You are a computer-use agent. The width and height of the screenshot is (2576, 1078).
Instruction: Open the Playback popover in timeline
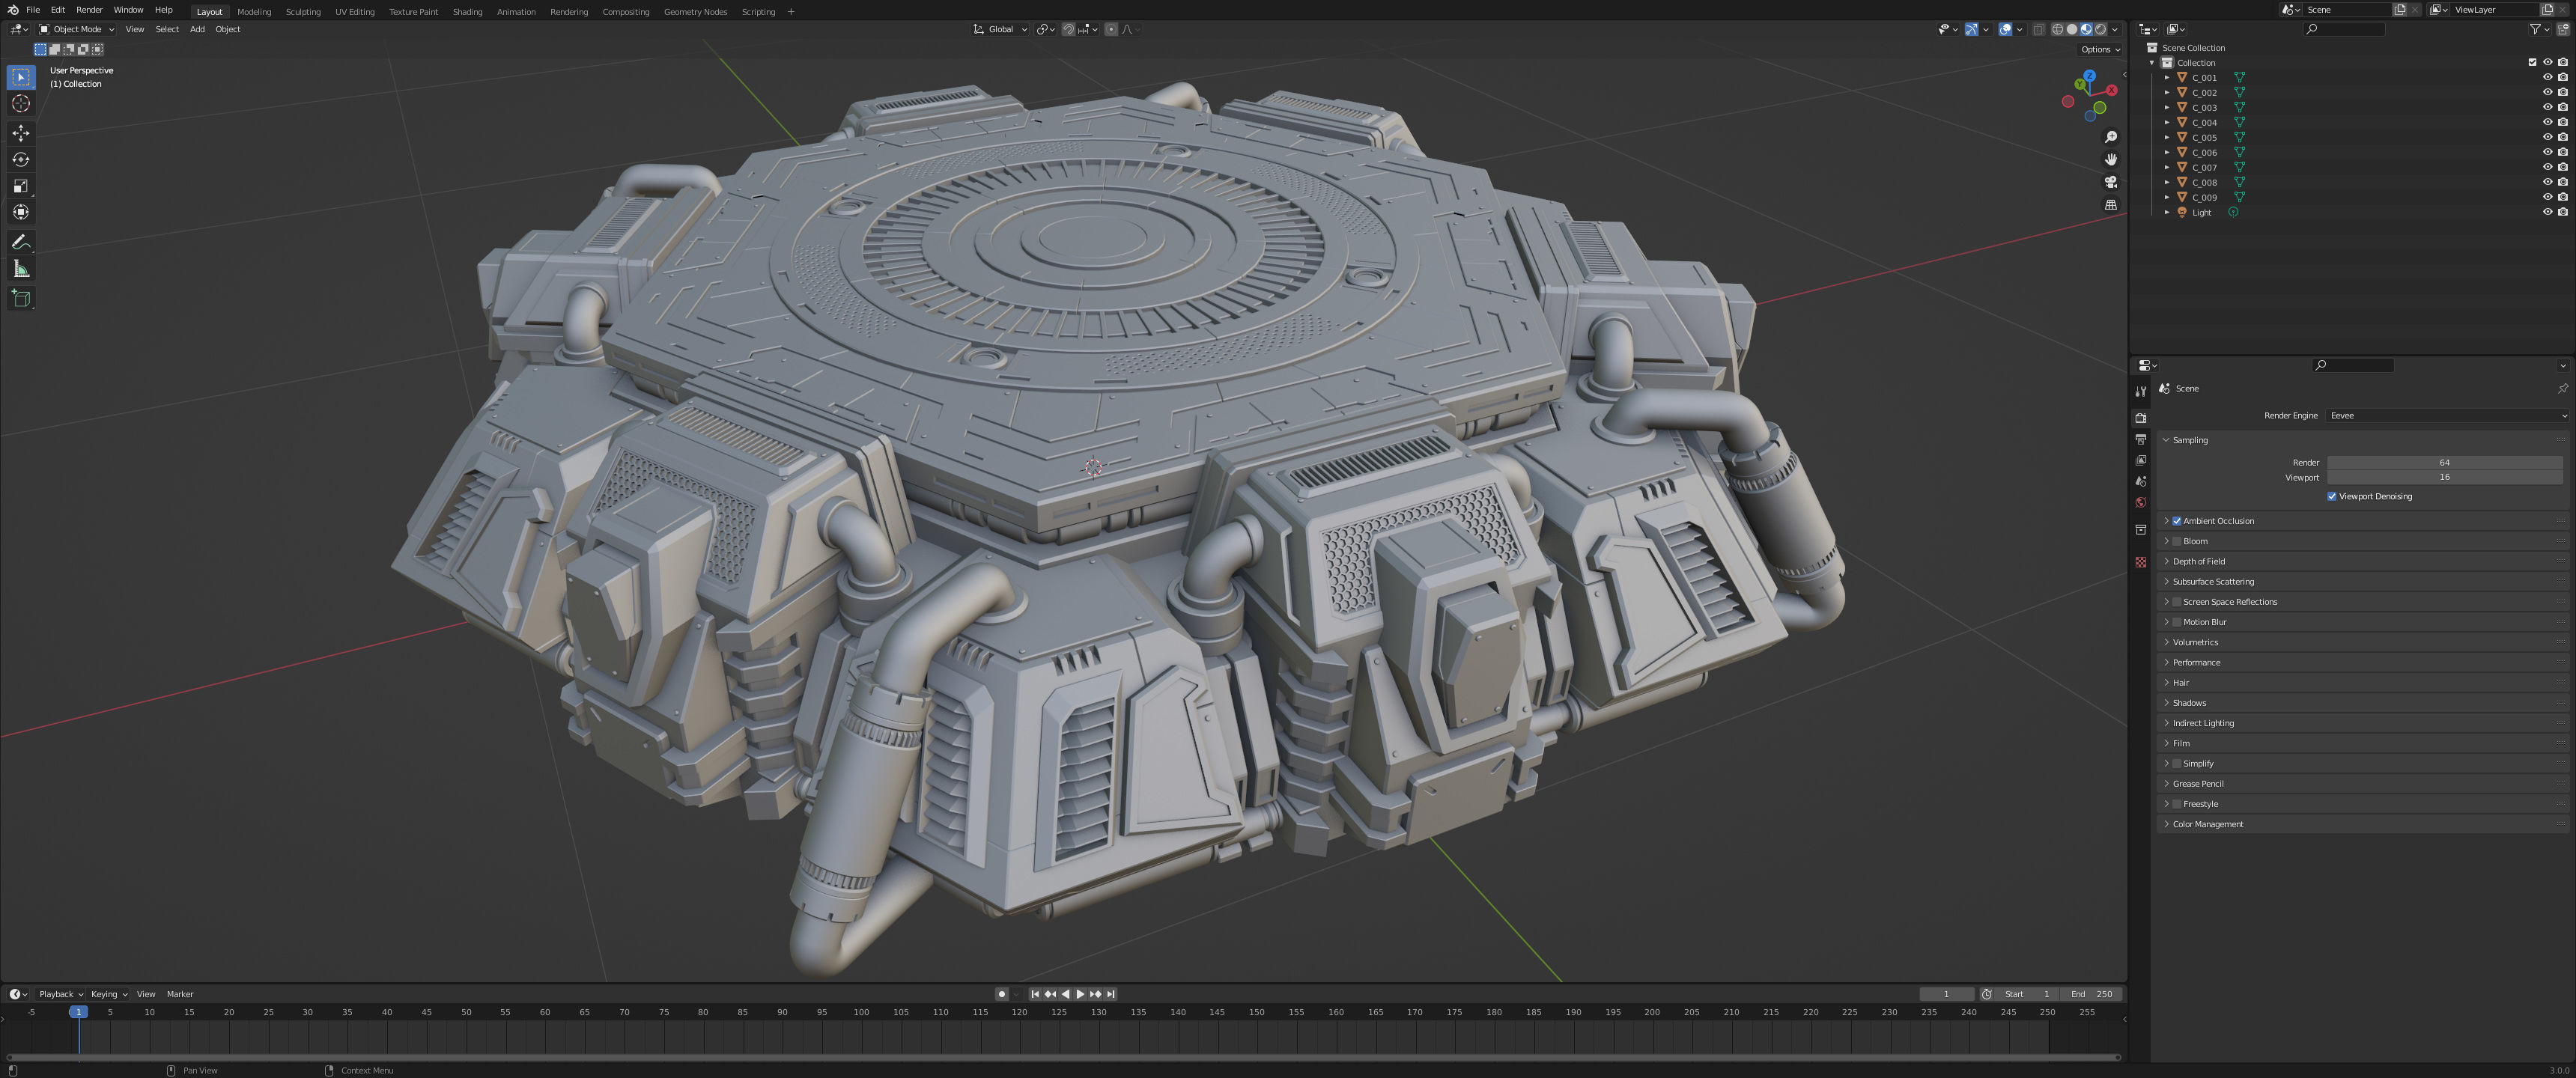pos(60,994)
